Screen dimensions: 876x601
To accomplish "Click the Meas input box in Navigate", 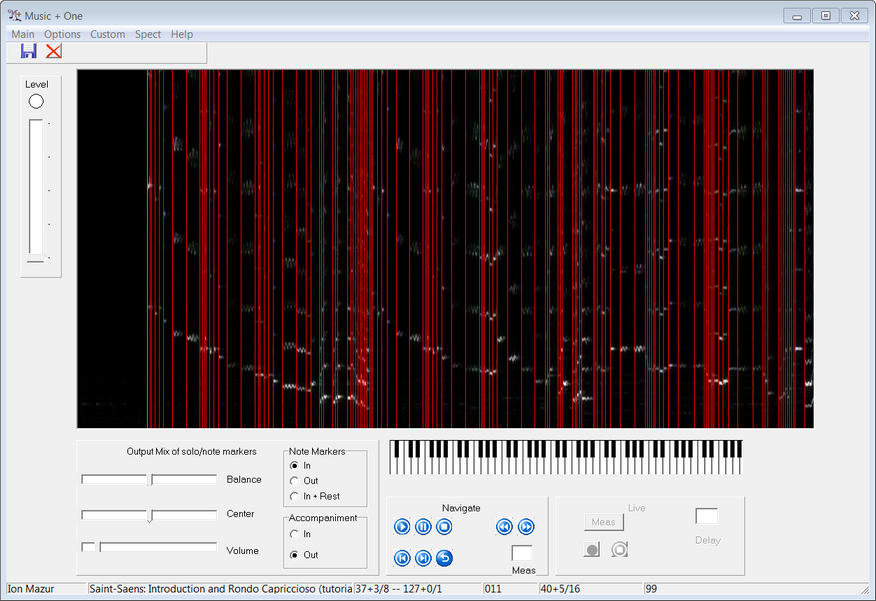I will click(x=522, y=553).
